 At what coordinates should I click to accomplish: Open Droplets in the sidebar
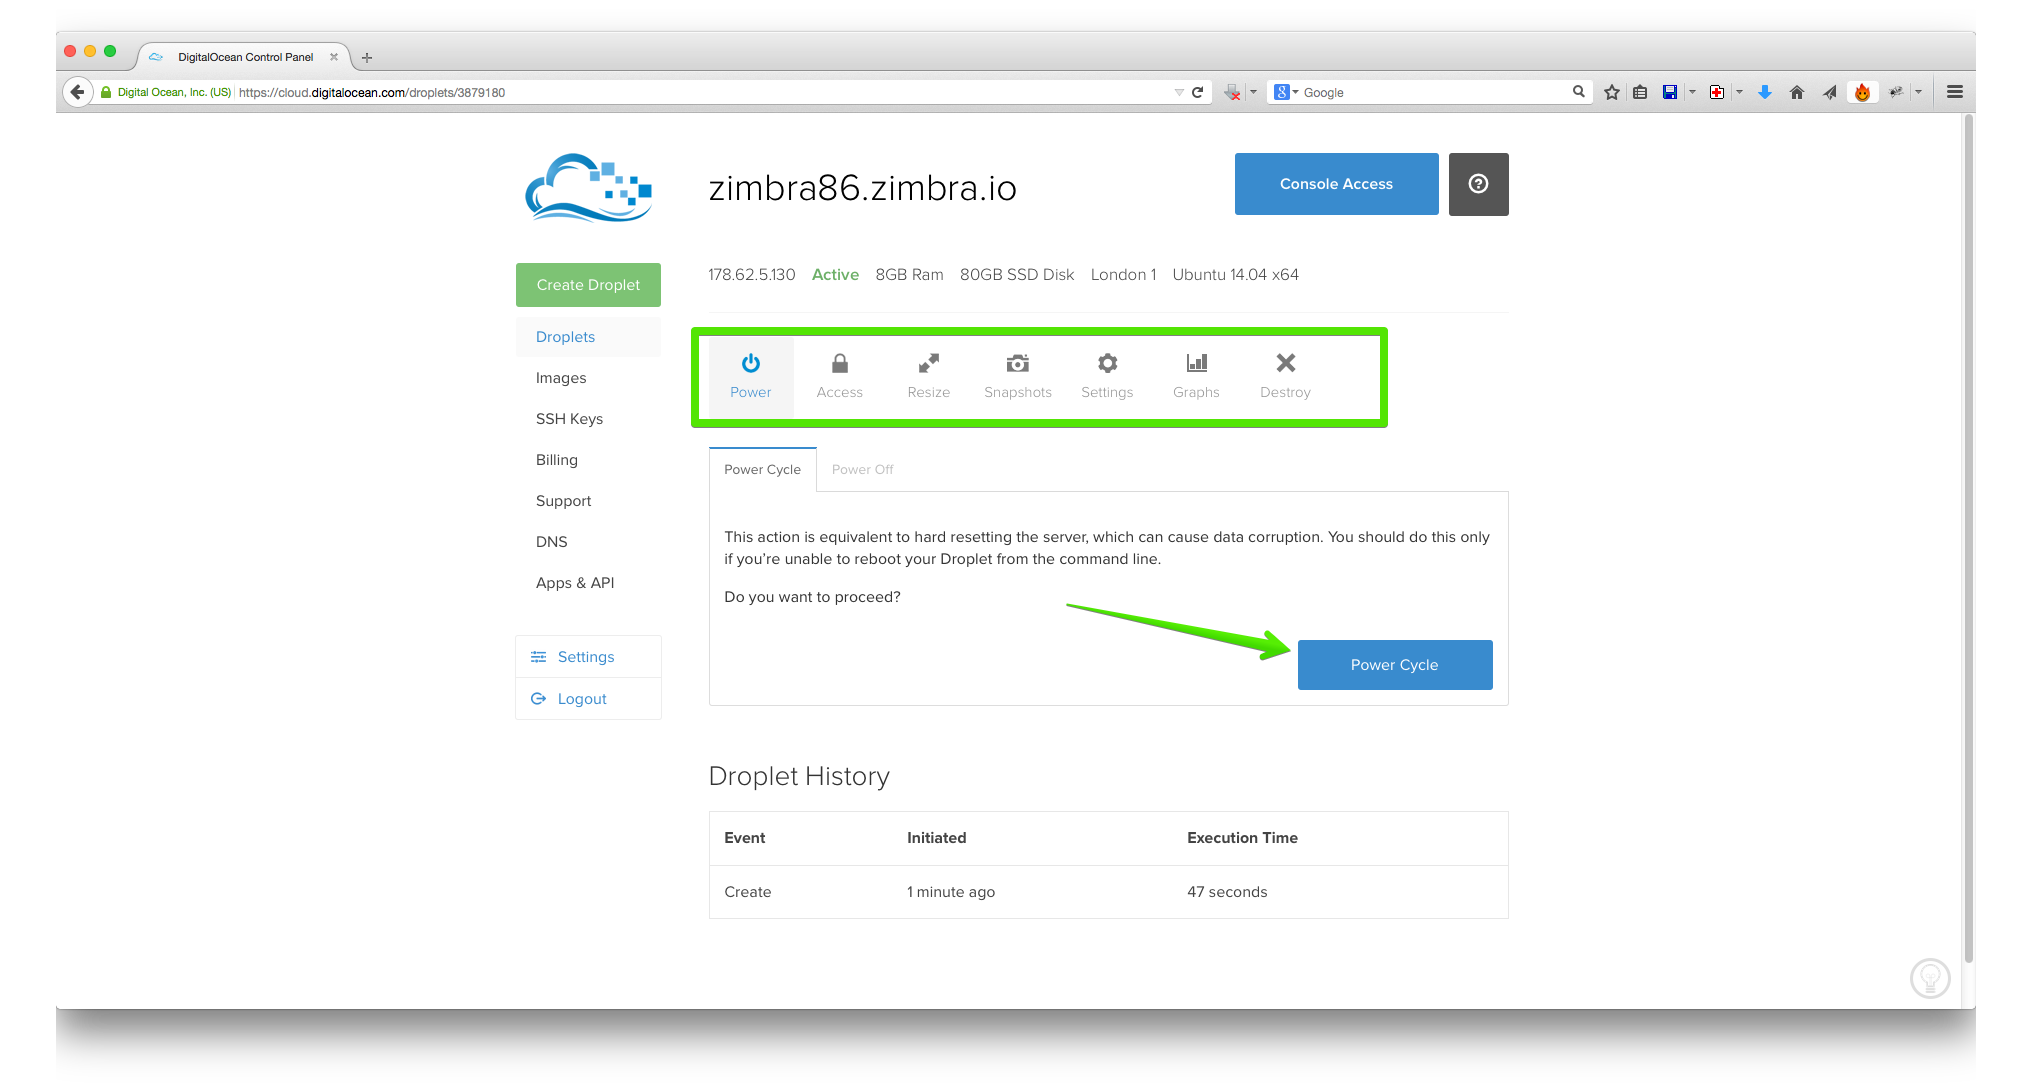click(588, 337)
